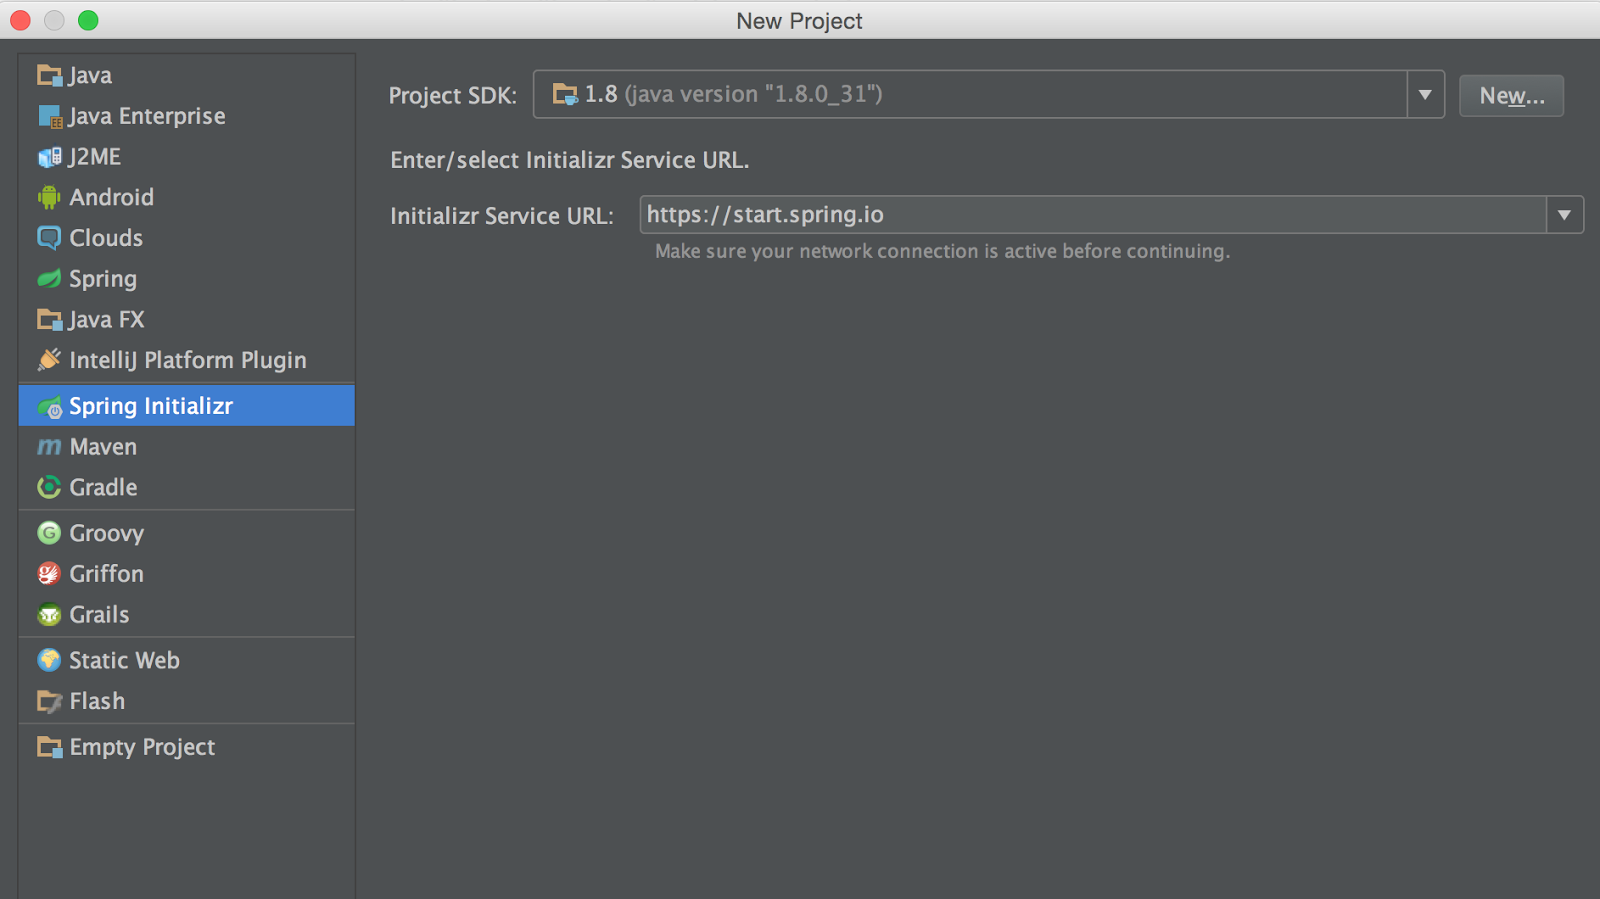1600x899 pixels.
Task: Click the Static Web globe icon
Action: (x=48, y=660)
